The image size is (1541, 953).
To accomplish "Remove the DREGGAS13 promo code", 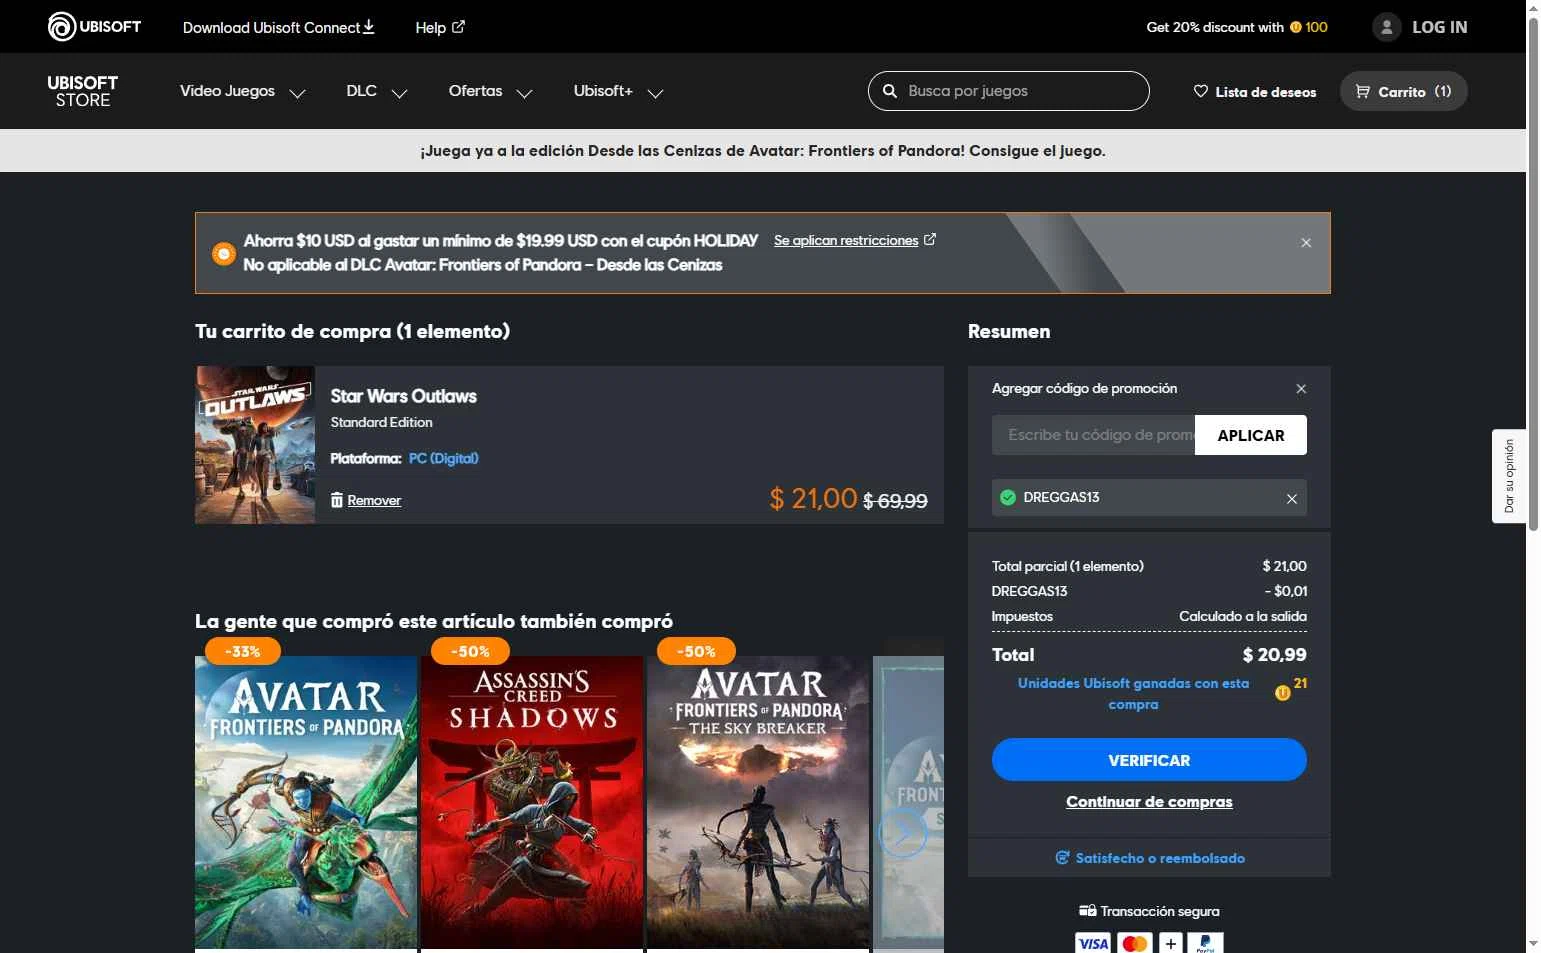I will click(x=1291, y=498).
